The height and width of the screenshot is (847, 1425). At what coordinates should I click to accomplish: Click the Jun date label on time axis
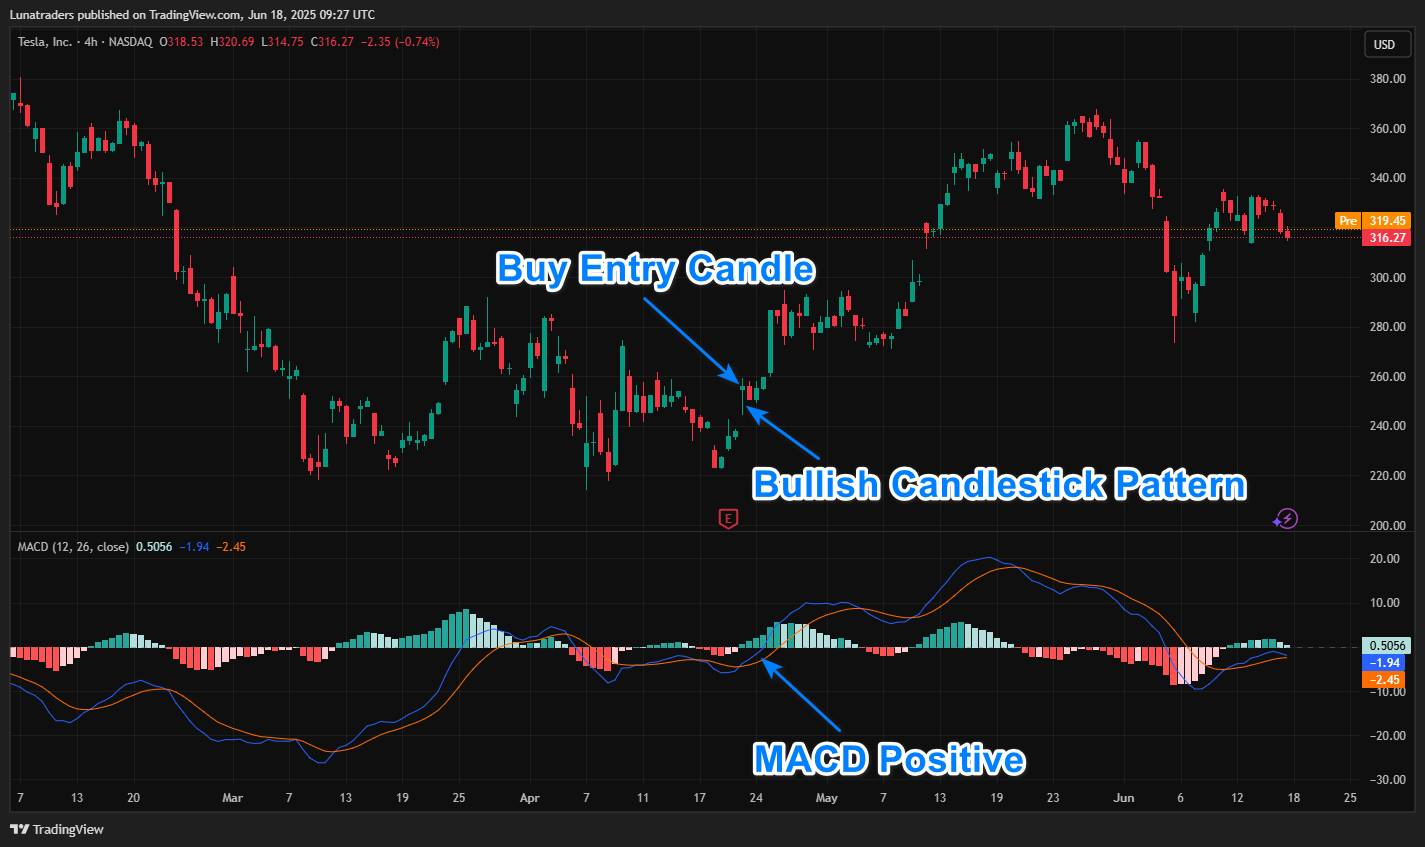point(1124,798)
